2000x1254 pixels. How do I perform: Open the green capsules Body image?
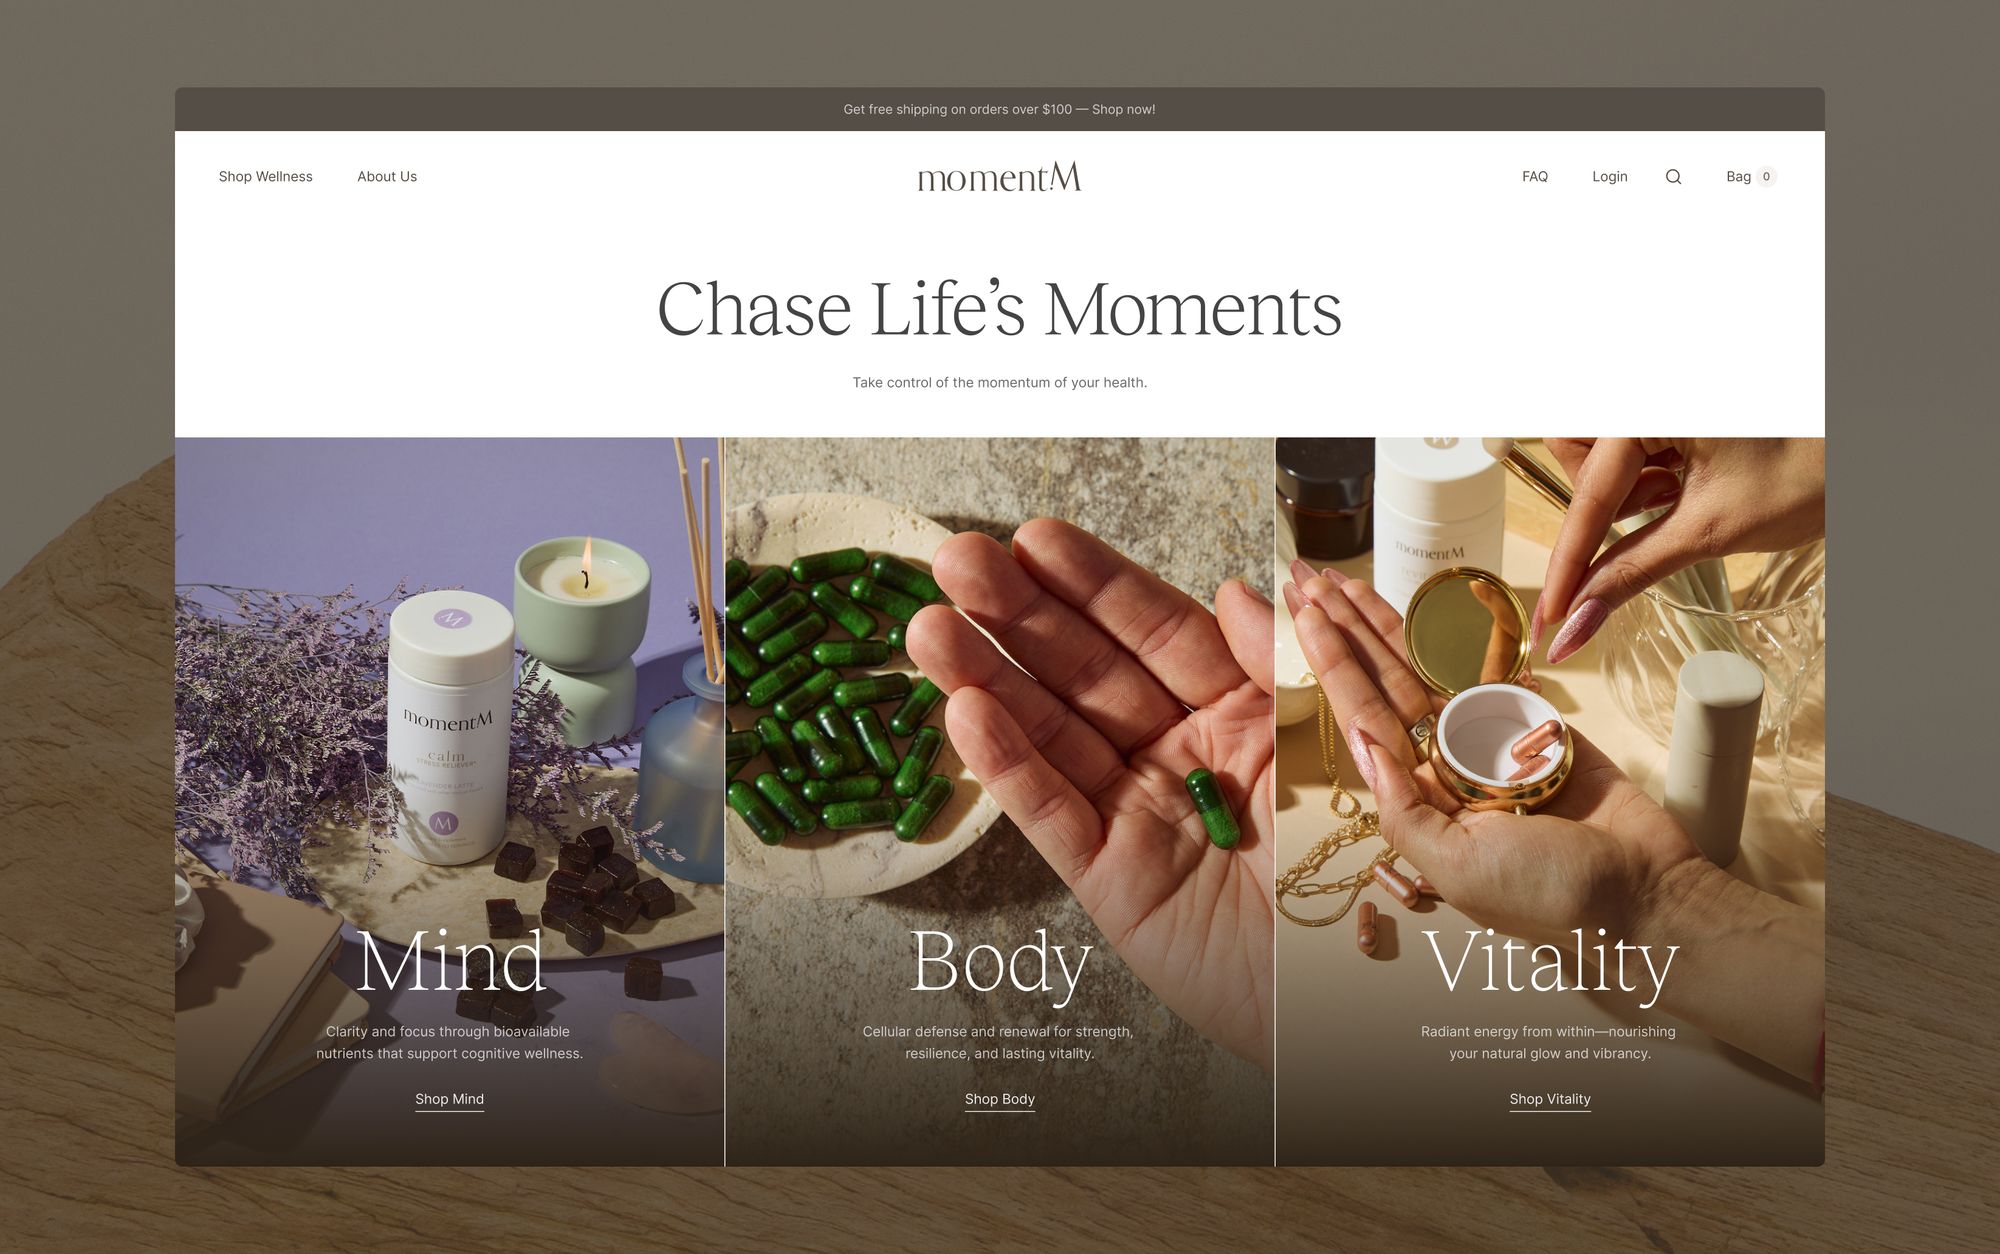(1000, 801)
